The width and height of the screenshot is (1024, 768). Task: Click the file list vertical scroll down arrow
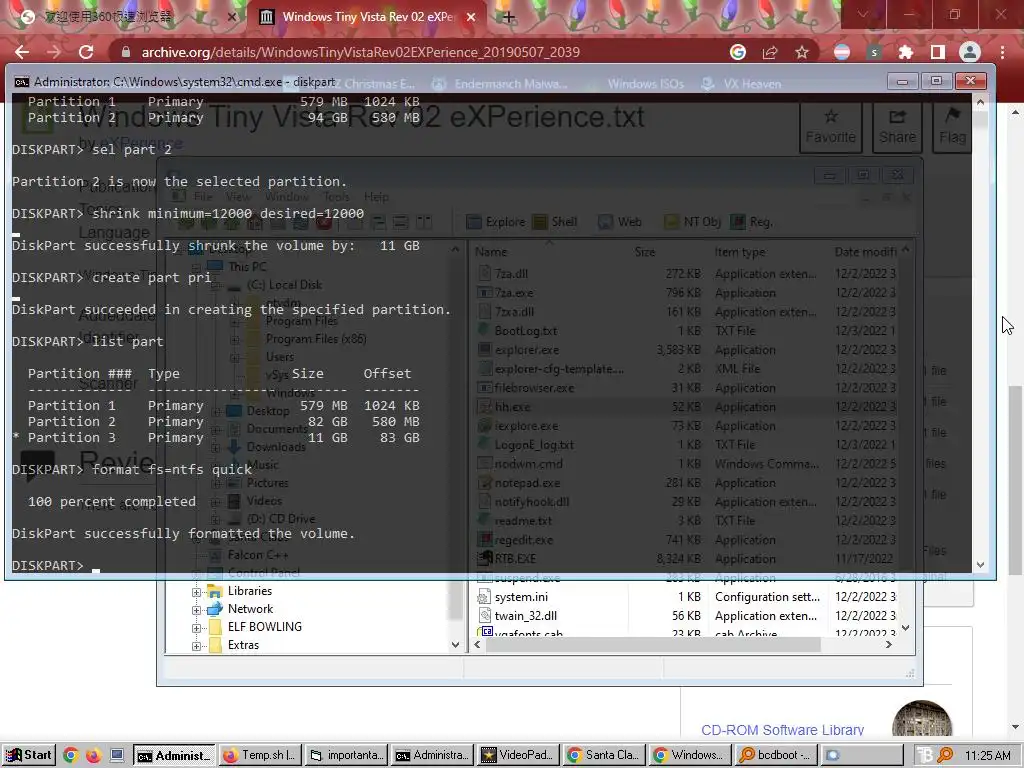(905, 628)
